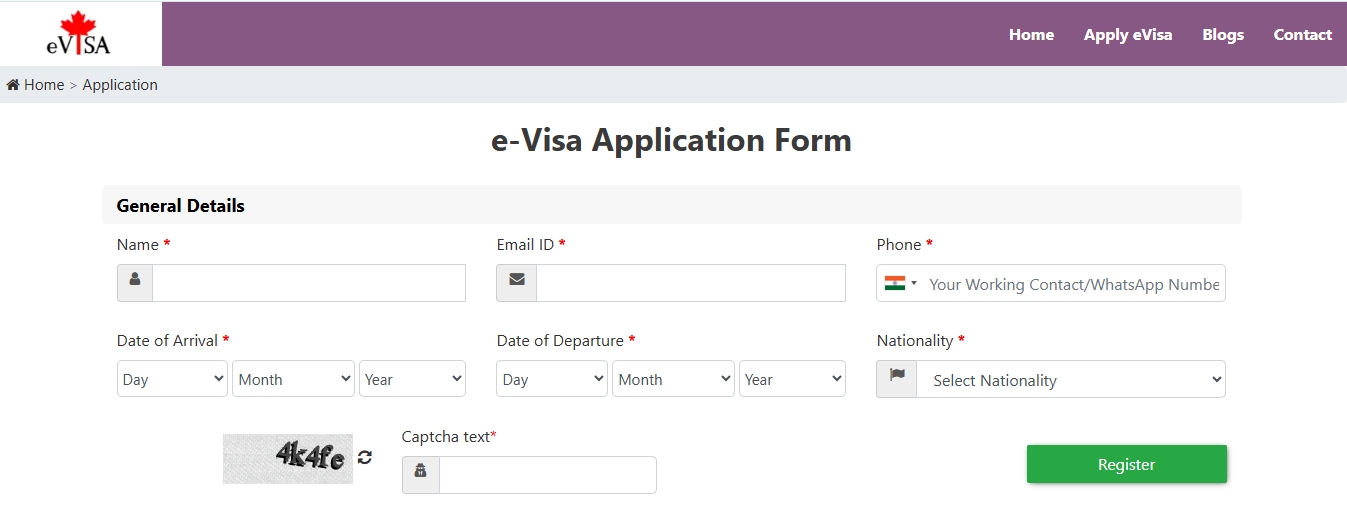Click the envelope icon beside Email field

516,283
